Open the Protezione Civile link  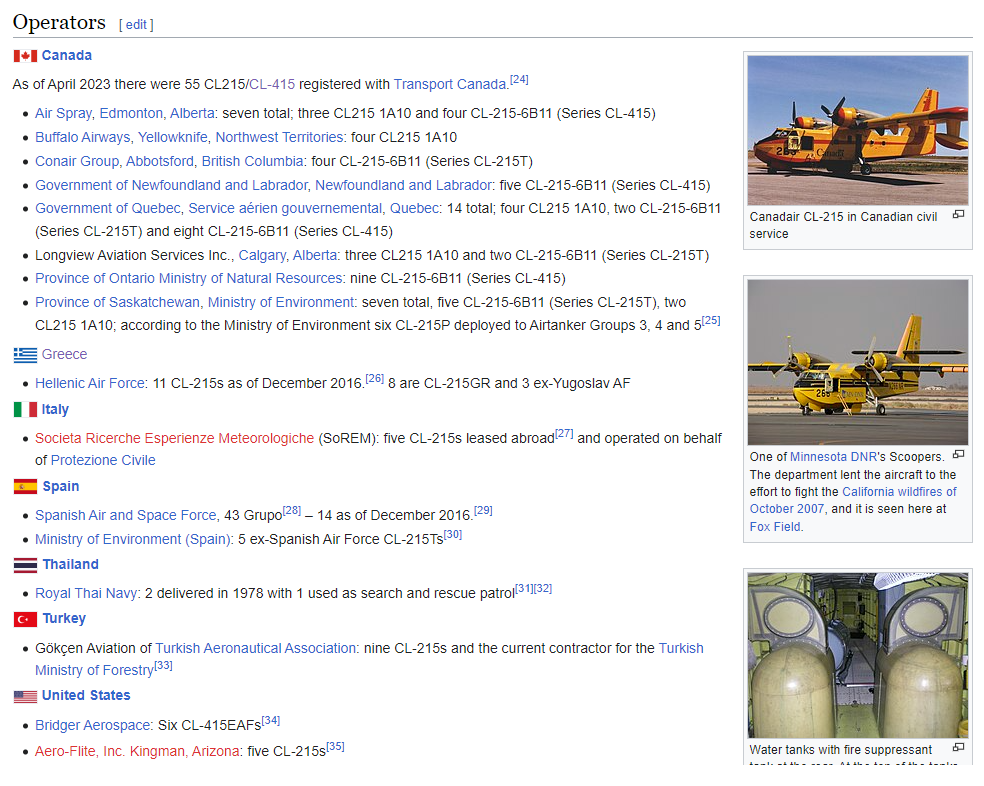click(103, 460)
